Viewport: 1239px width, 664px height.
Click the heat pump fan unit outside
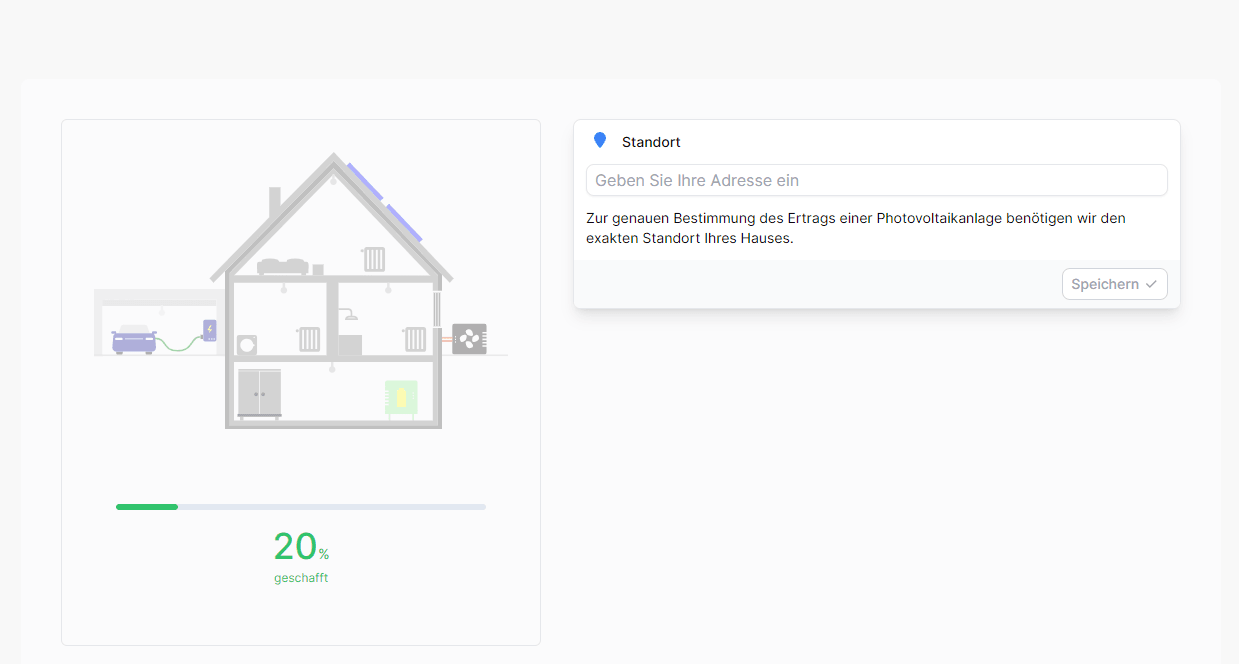click(469, 339)
